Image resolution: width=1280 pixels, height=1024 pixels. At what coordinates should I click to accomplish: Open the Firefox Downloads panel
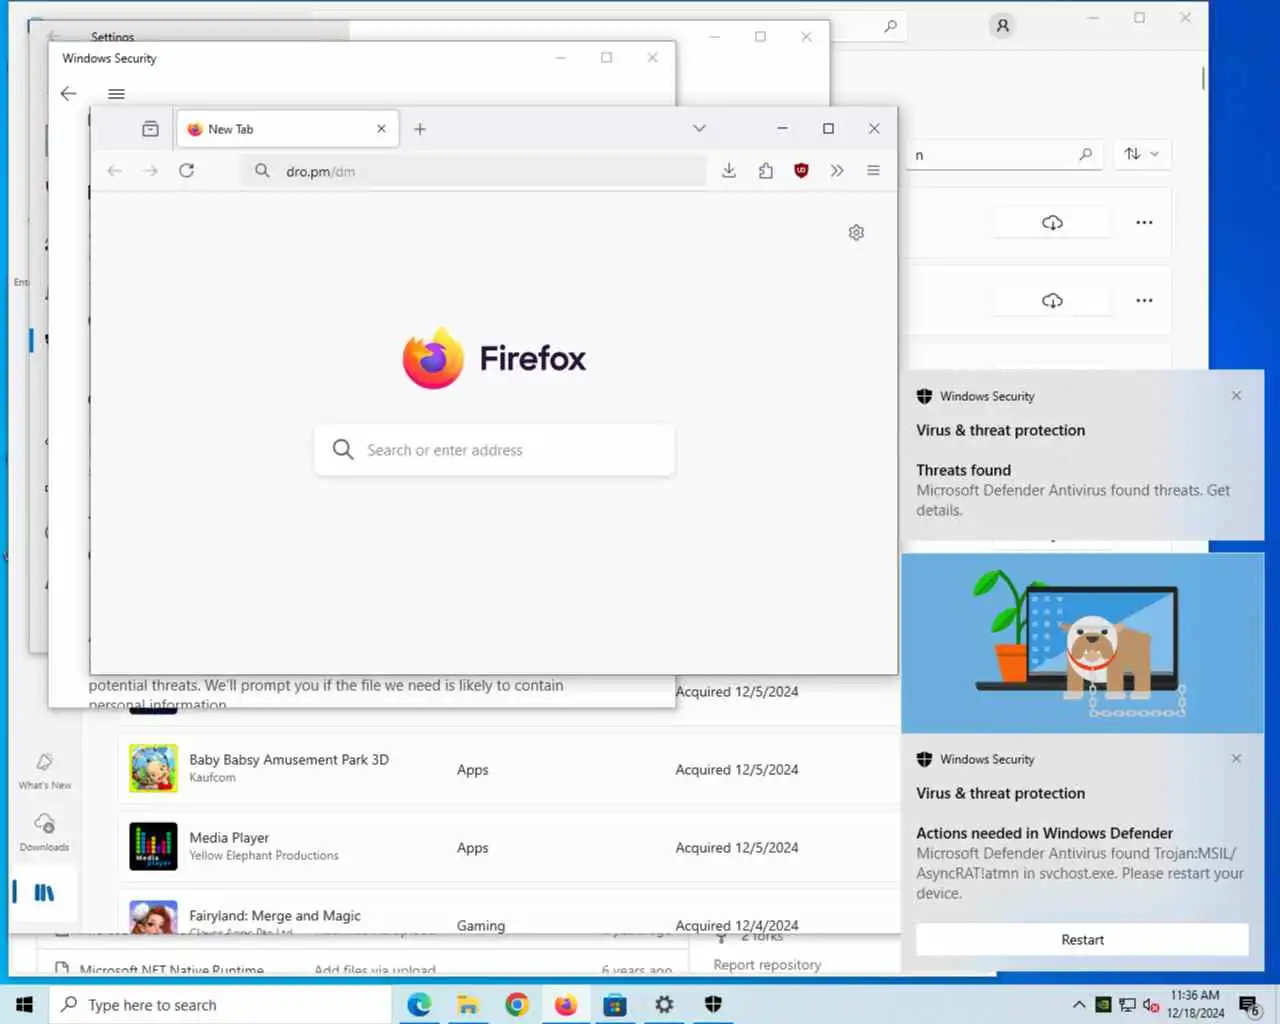click(729, 171)
